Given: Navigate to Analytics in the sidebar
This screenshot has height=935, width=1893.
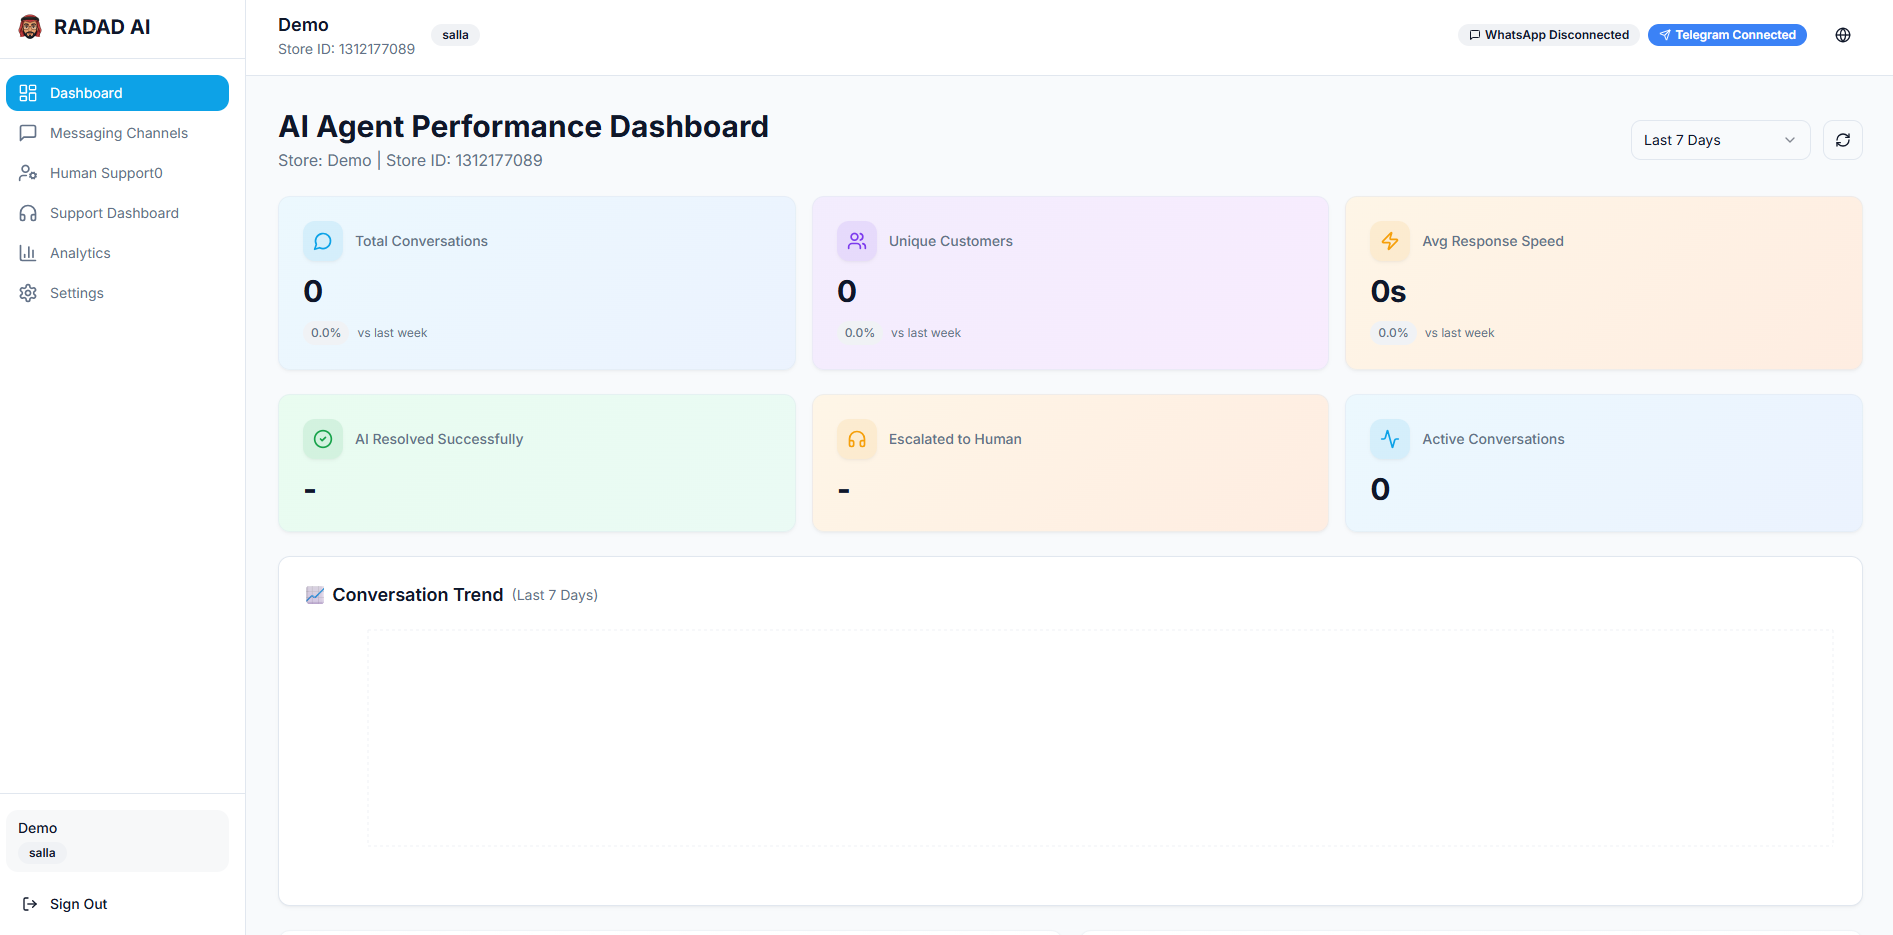Looking at the screenshot, I should coord(80,253).
